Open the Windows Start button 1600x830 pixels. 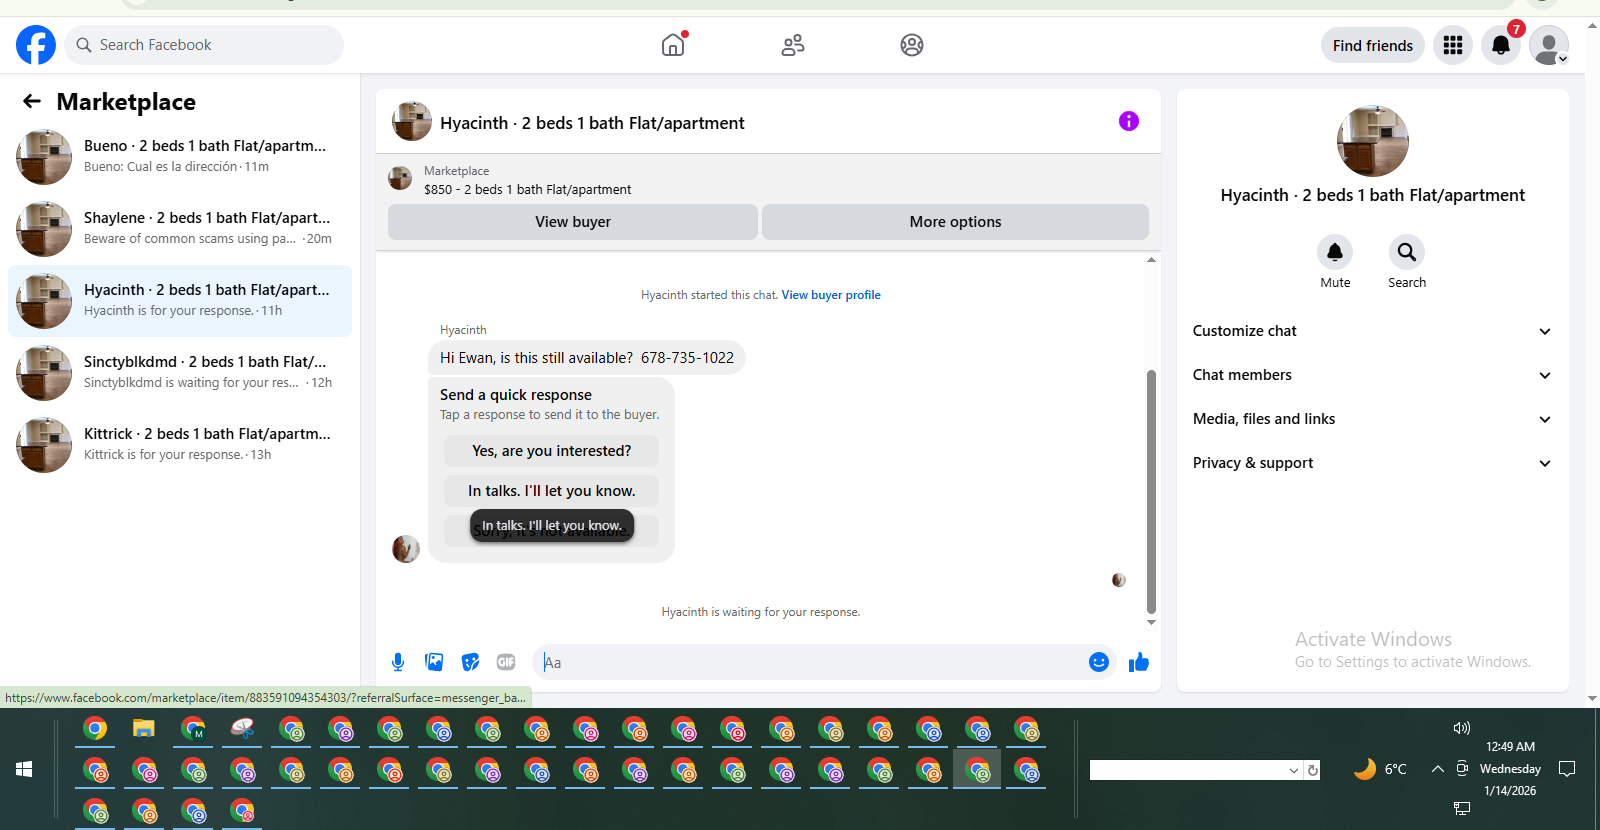point(24,769)
